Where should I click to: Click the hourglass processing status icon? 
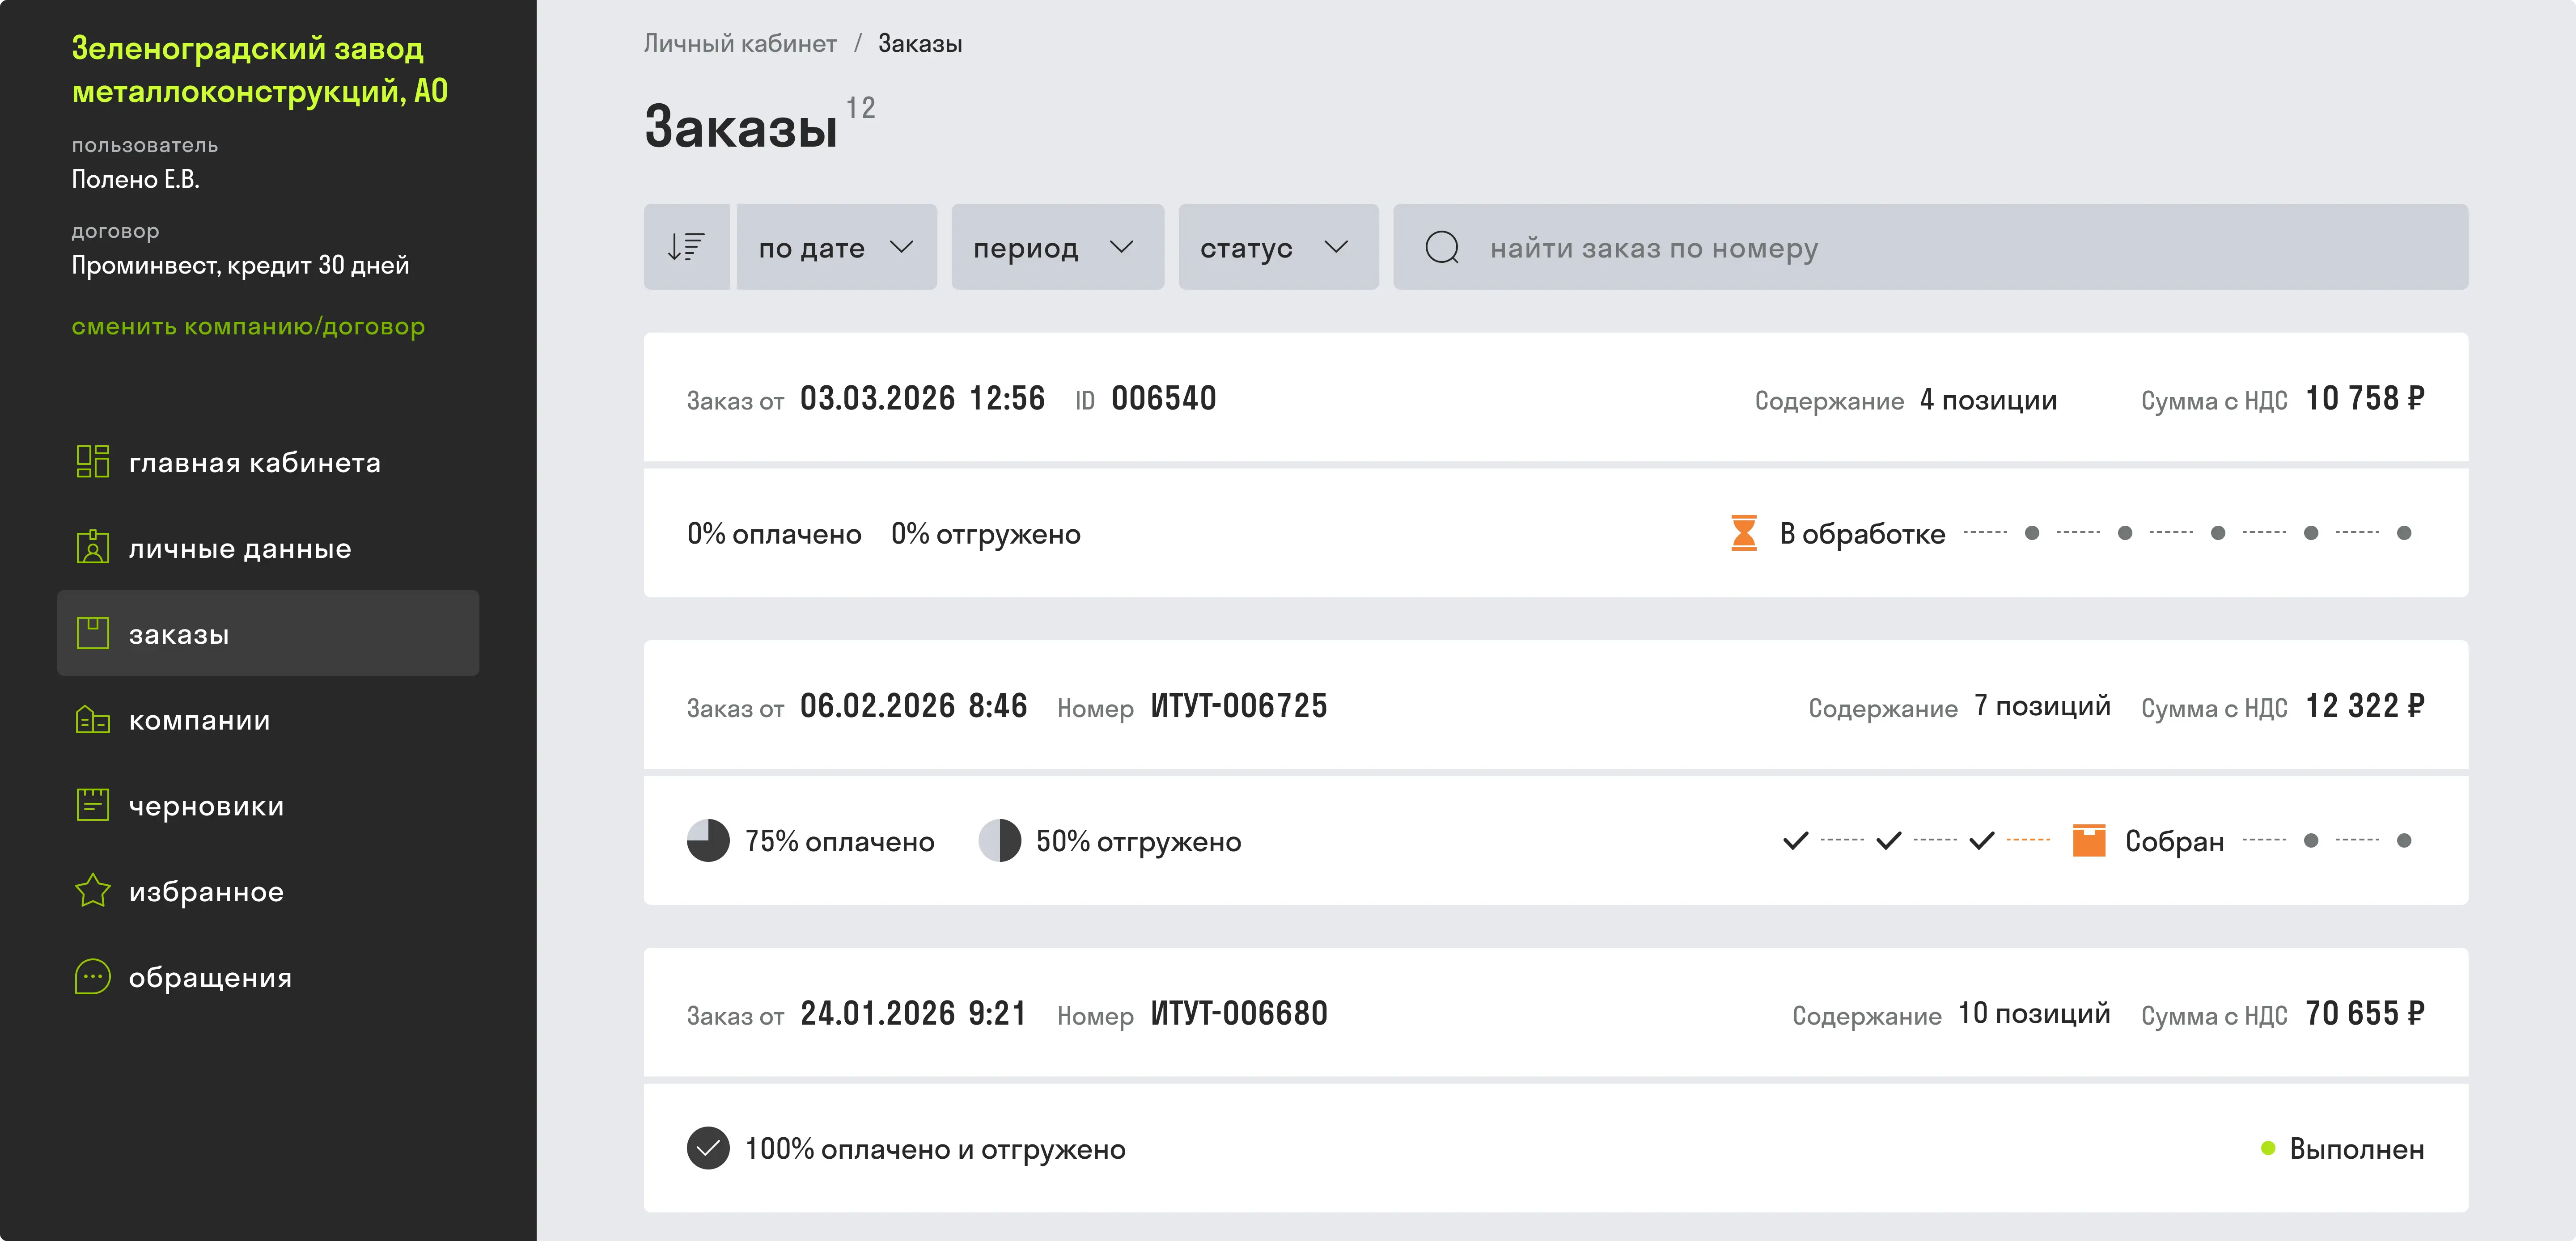coord(1743,533)
